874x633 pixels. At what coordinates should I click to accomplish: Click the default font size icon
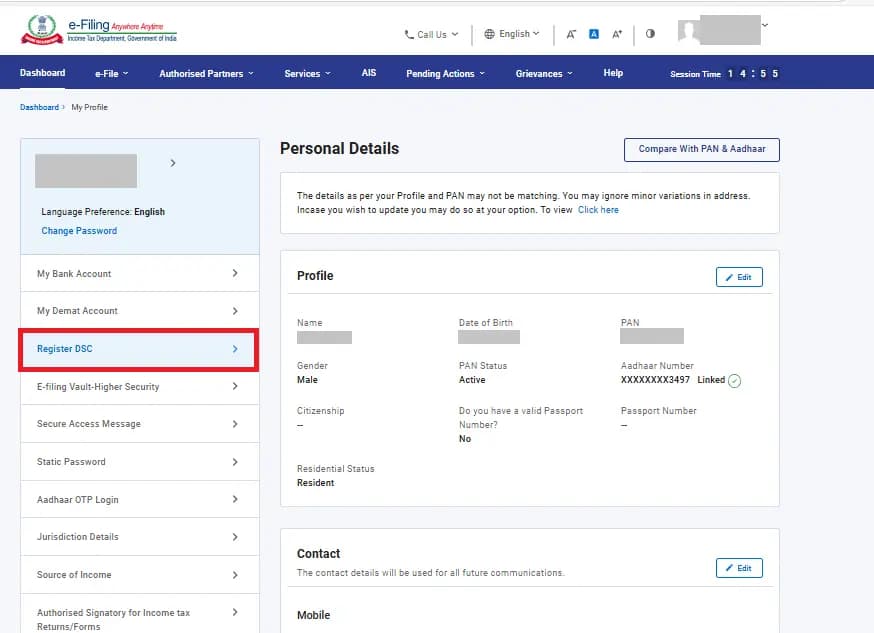tap(592, 33)
